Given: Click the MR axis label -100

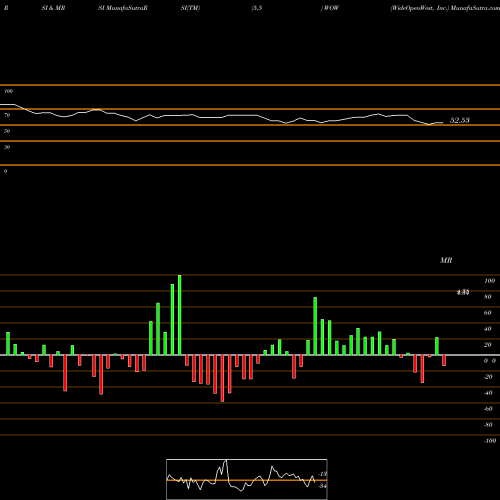Looking at the screenshot, I should [x=490, y=441].
